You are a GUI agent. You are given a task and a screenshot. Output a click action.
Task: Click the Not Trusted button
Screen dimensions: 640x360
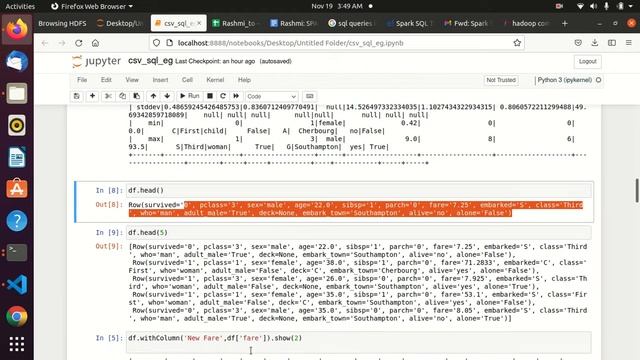pos(501,80)
